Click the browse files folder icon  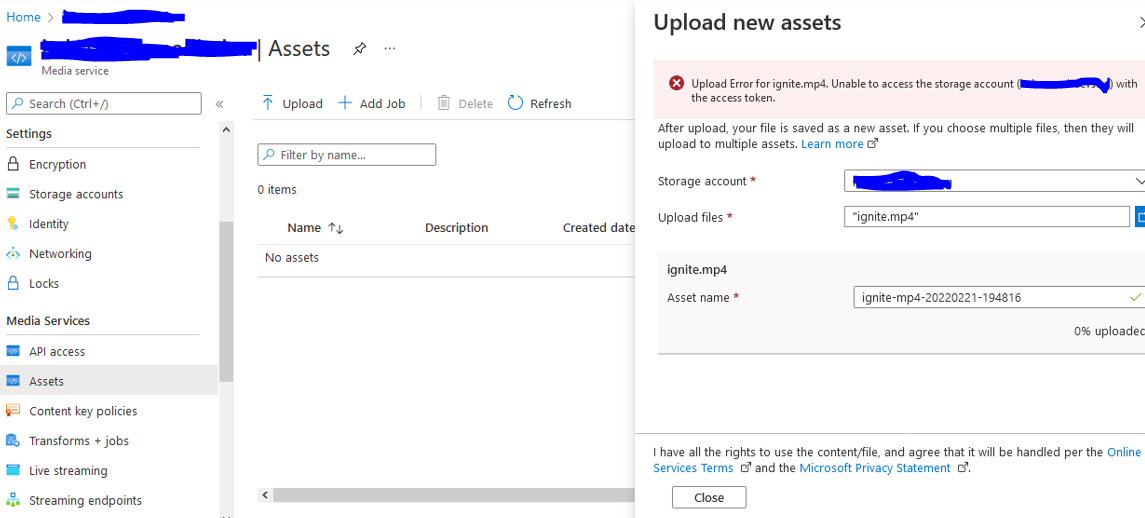point(1140,217)
